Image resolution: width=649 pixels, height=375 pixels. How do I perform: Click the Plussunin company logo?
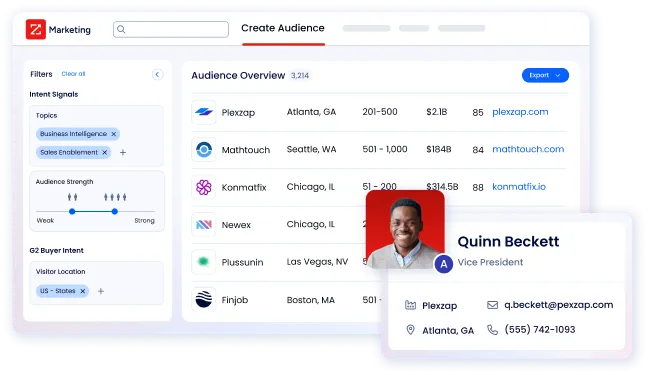click(x=204, y=262)
